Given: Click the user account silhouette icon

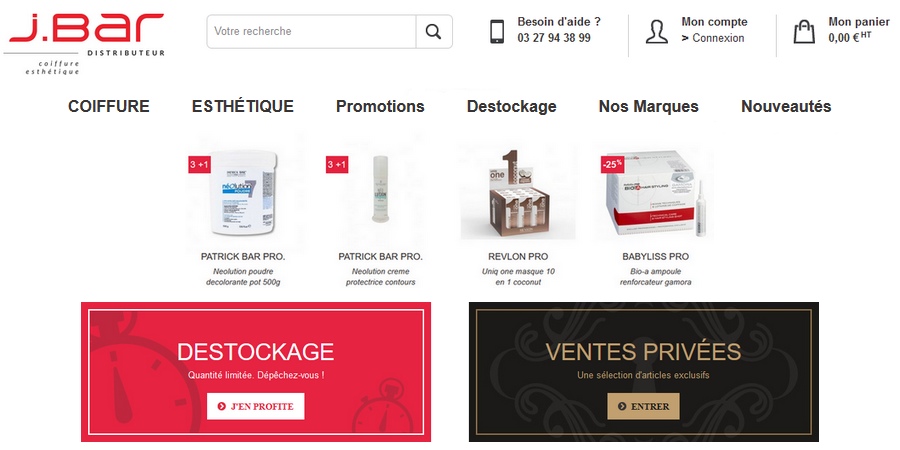Looking at the screenshot, I should pyautogui.click(x=657, y=32).
